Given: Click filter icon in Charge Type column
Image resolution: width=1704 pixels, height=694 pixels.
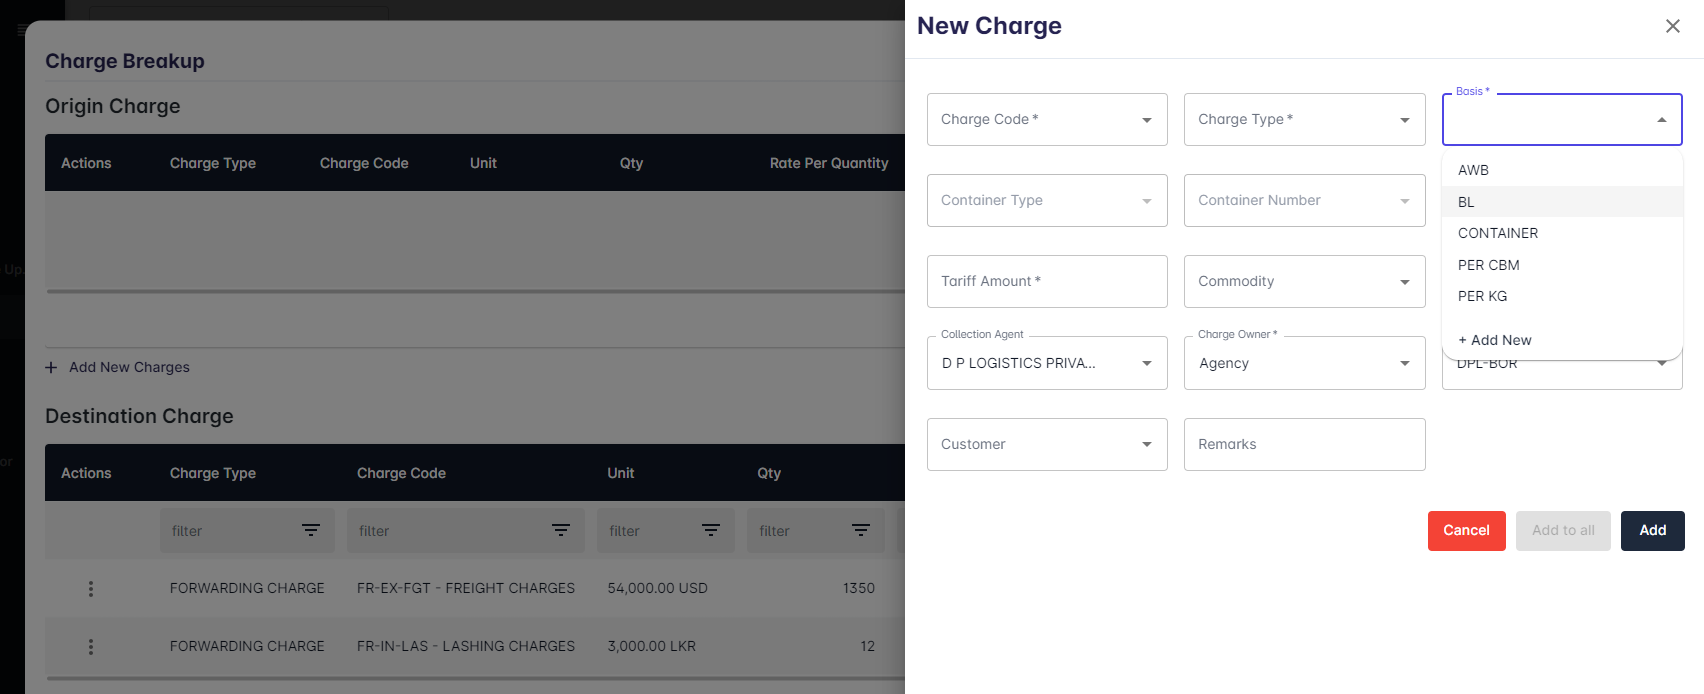Looking at the screenshot, I should point(311,530).
